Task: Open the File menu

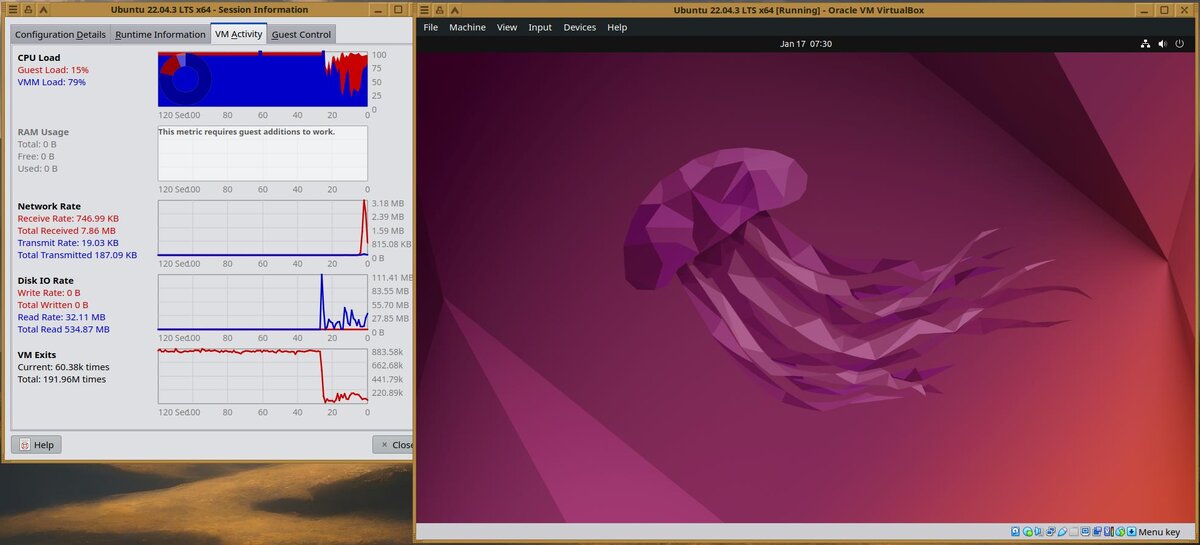Action: pyautogui.click(x=431, y=27)
